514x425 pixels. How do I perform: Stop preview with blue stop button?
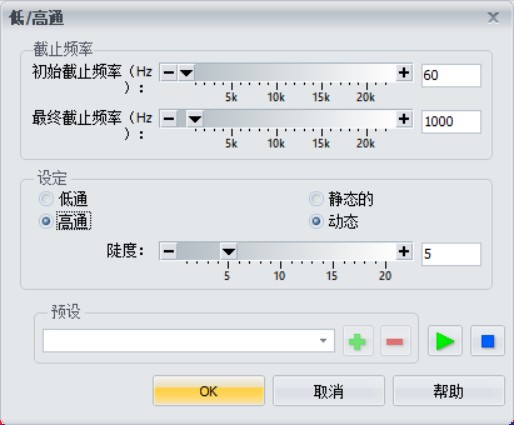pyautogui.click(x=487, y=341)
